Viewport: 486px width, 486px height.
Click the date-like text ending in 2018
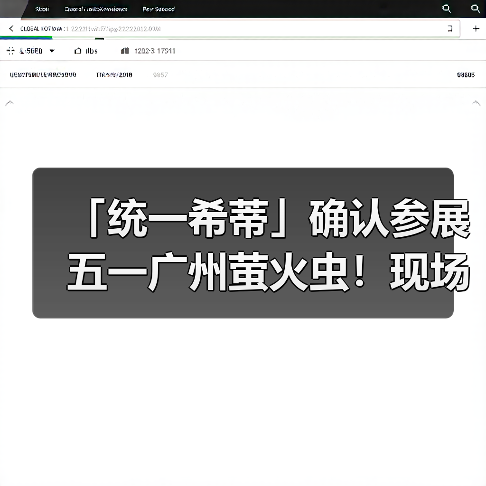[x=114, y=75]
